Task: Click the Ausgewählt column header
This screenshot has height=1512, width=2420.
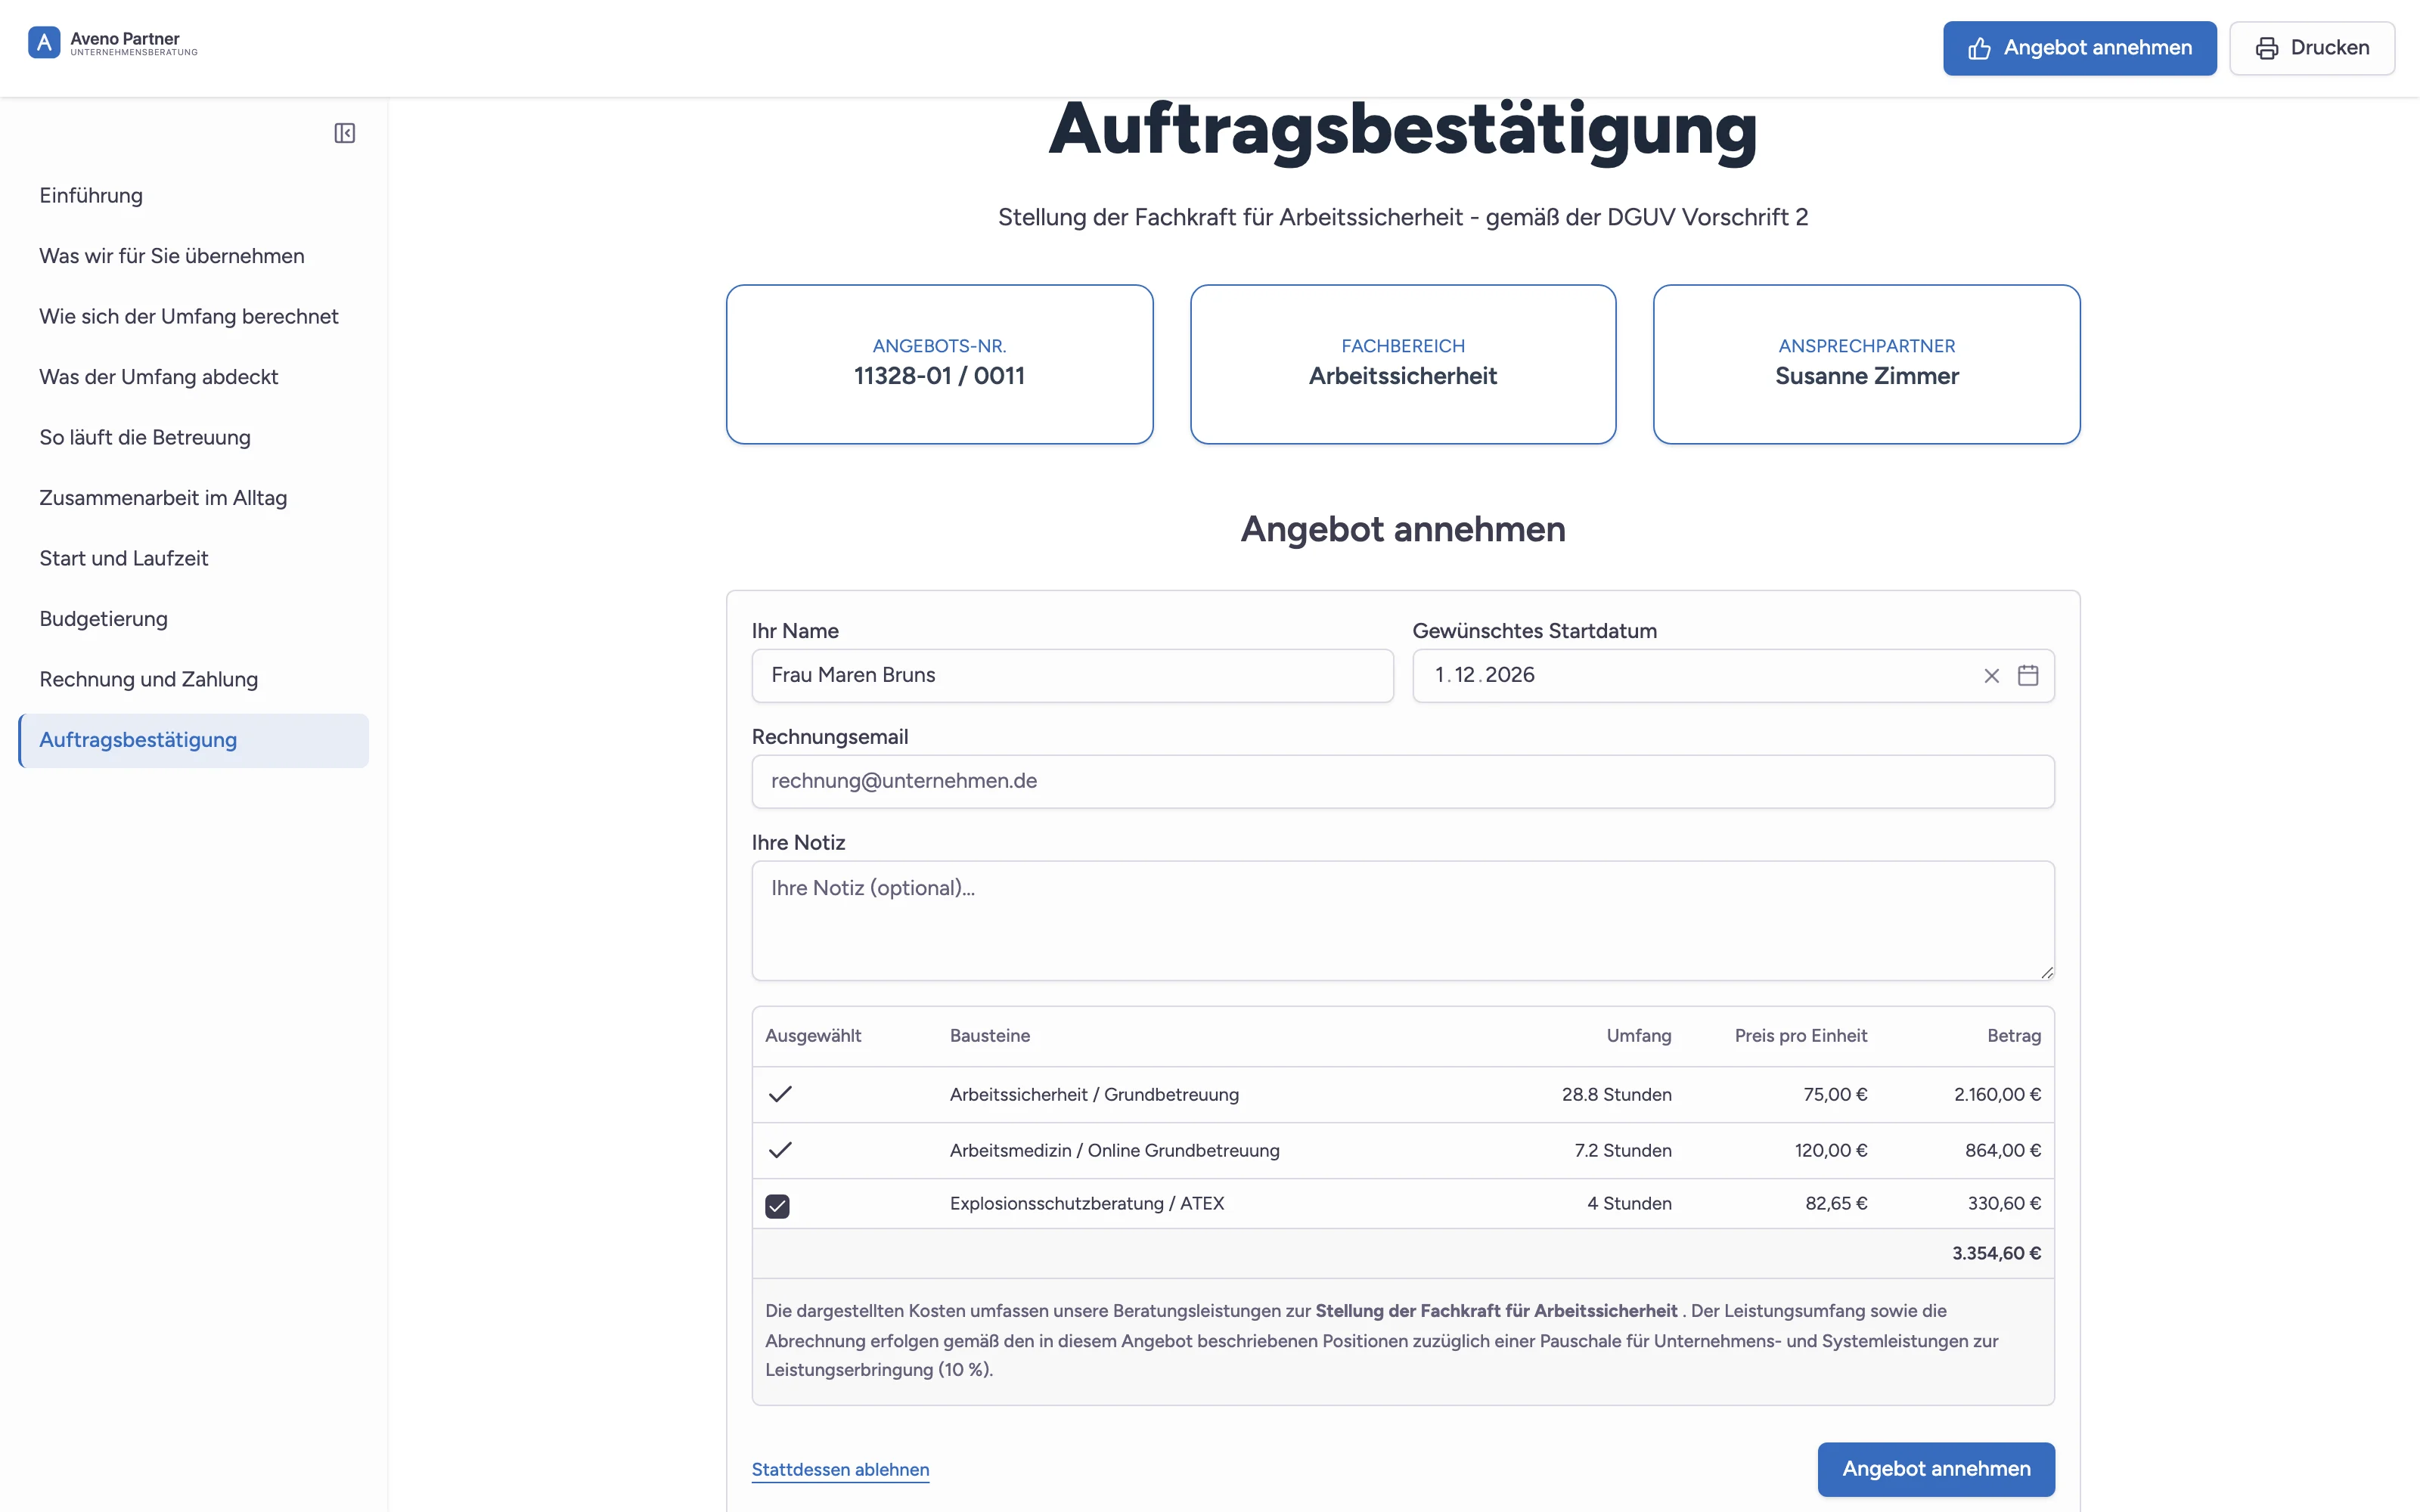Action: point(813,1036)
